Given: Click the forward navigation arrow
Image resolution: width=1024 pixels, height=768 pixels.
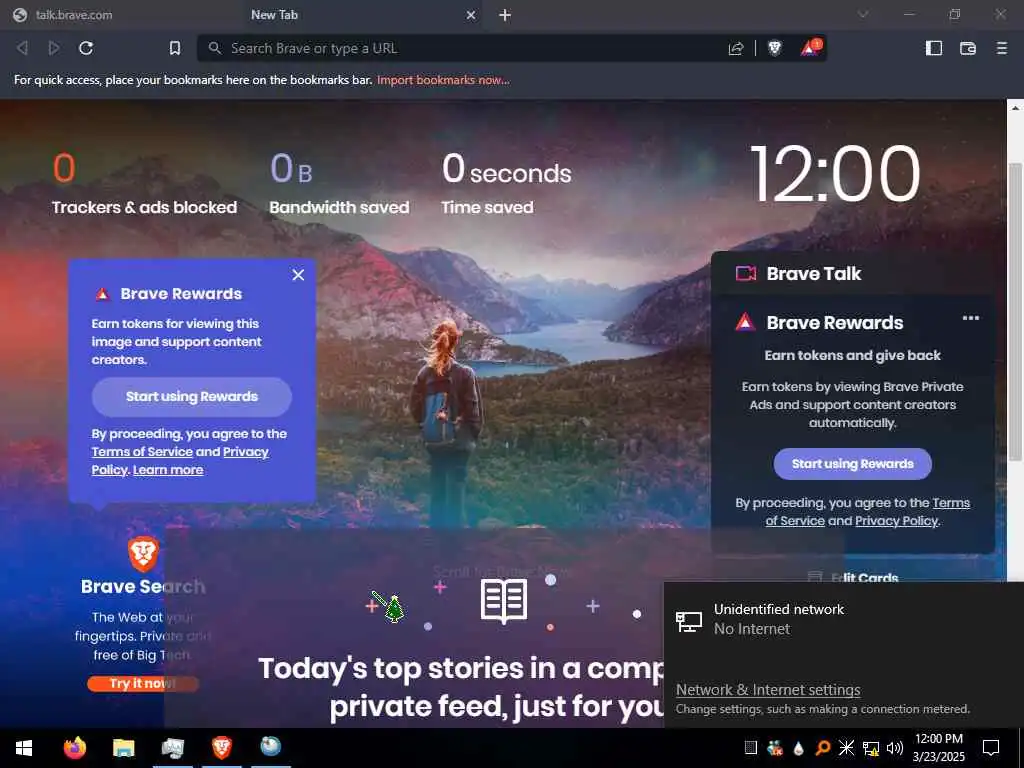Looking at the screenshot, I should (54, 48).
